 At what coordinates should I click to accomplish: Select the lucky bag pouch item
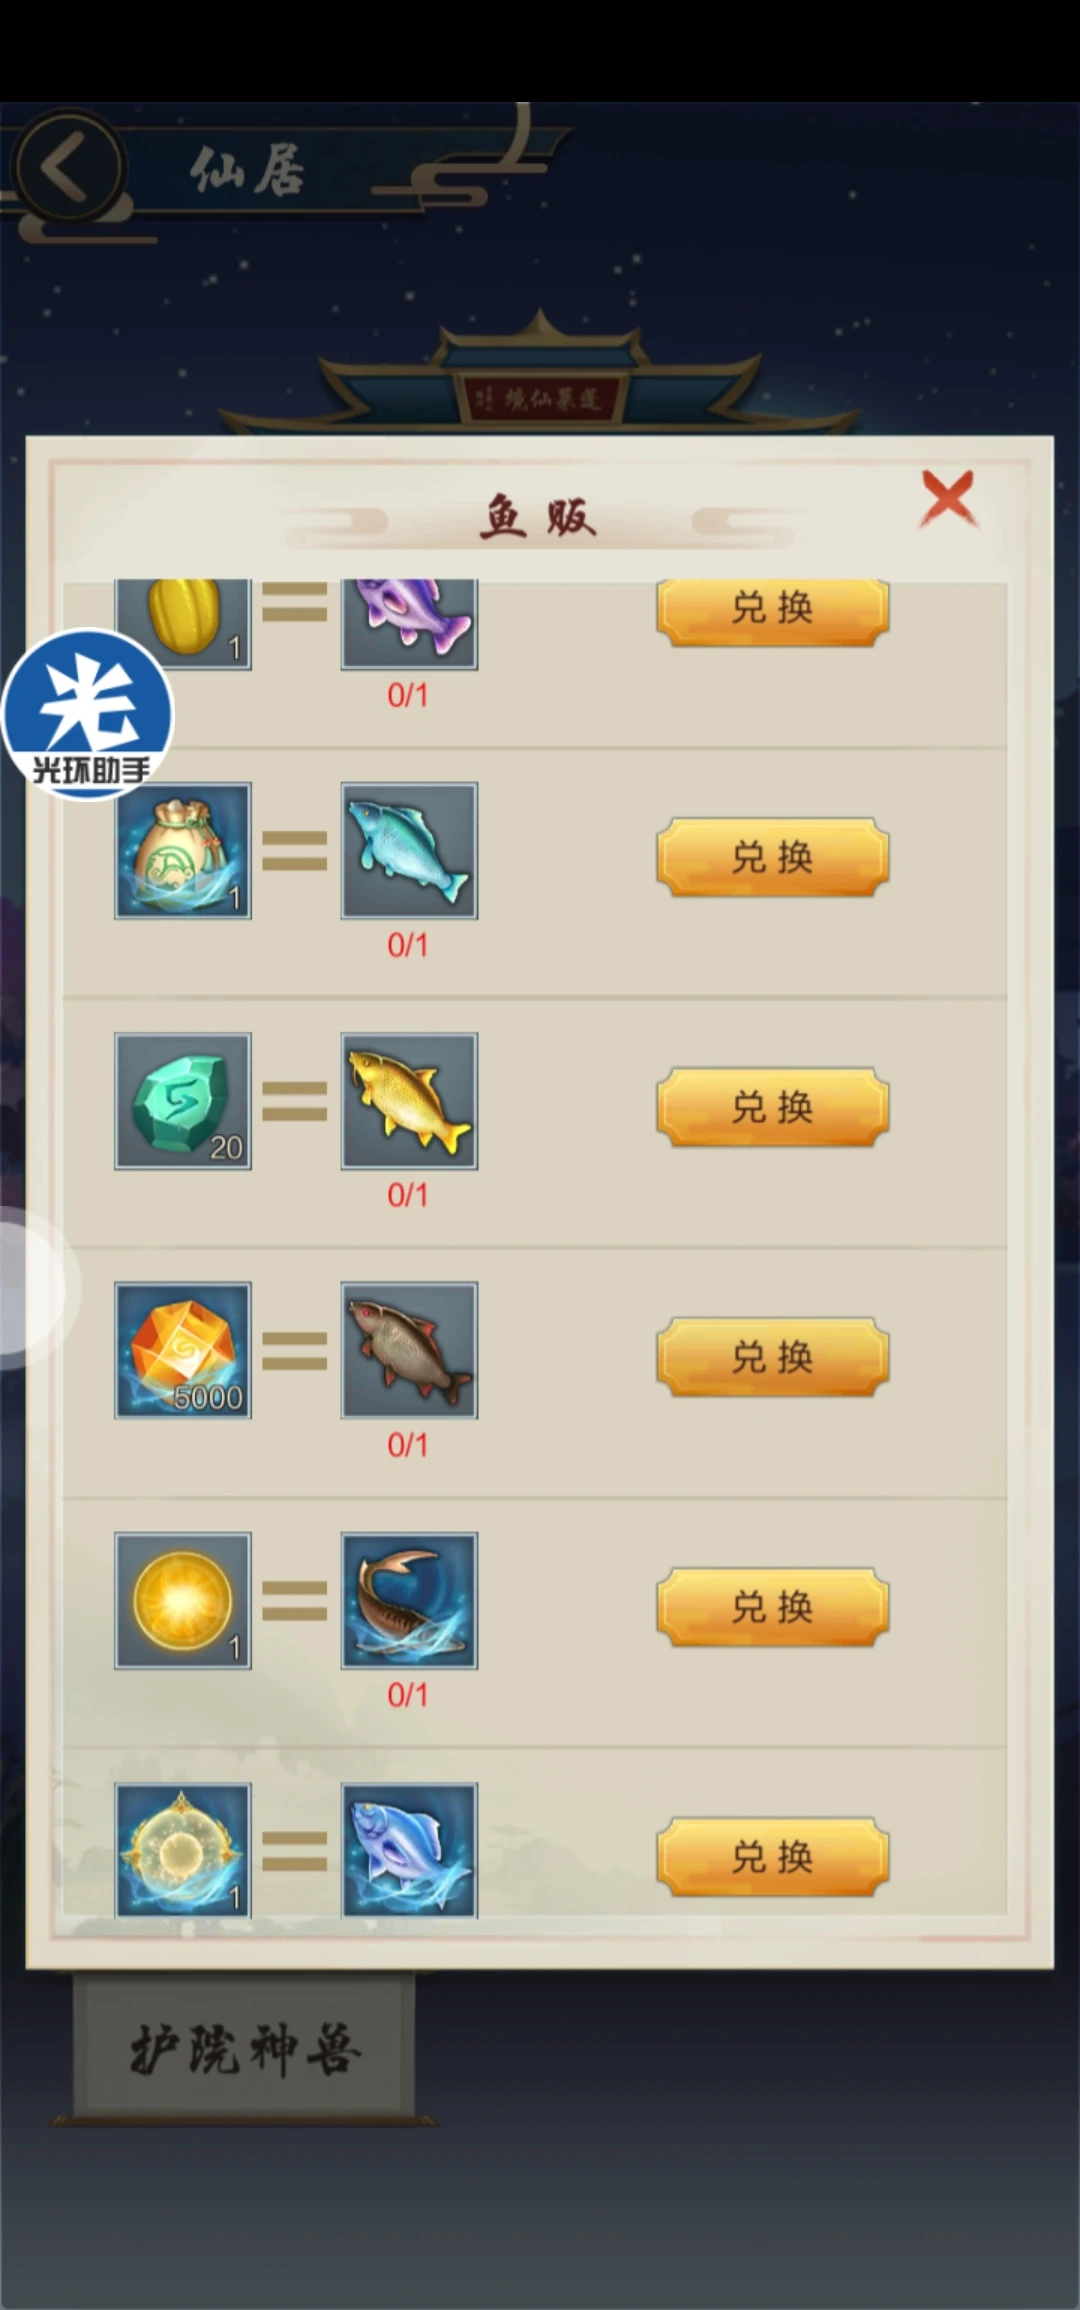(x=183, y=851)
